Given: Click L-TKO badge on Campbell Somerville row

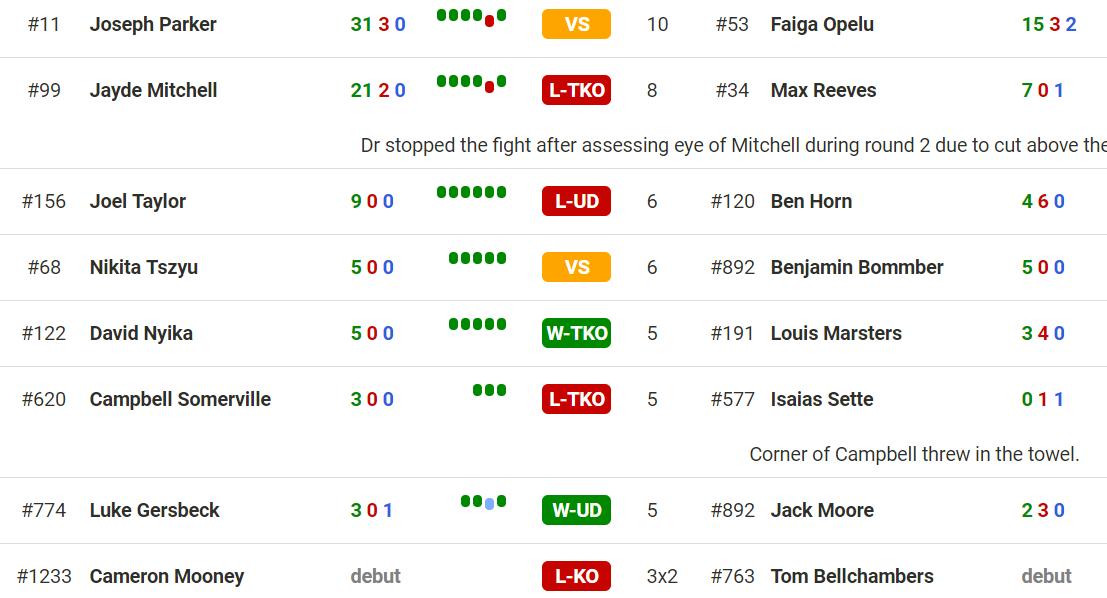Looking at the screenshot, I should (x=576, y=400).
